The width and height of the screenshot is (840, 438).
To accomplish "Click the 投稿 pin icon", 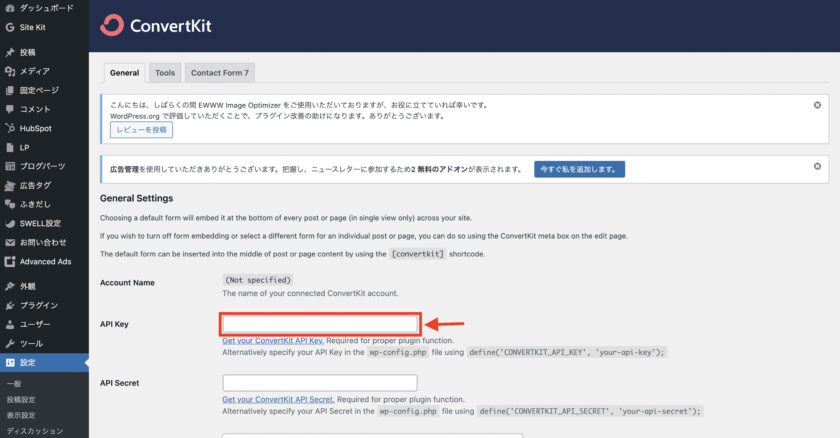I will pyautogui.click(x=10, y=52).
